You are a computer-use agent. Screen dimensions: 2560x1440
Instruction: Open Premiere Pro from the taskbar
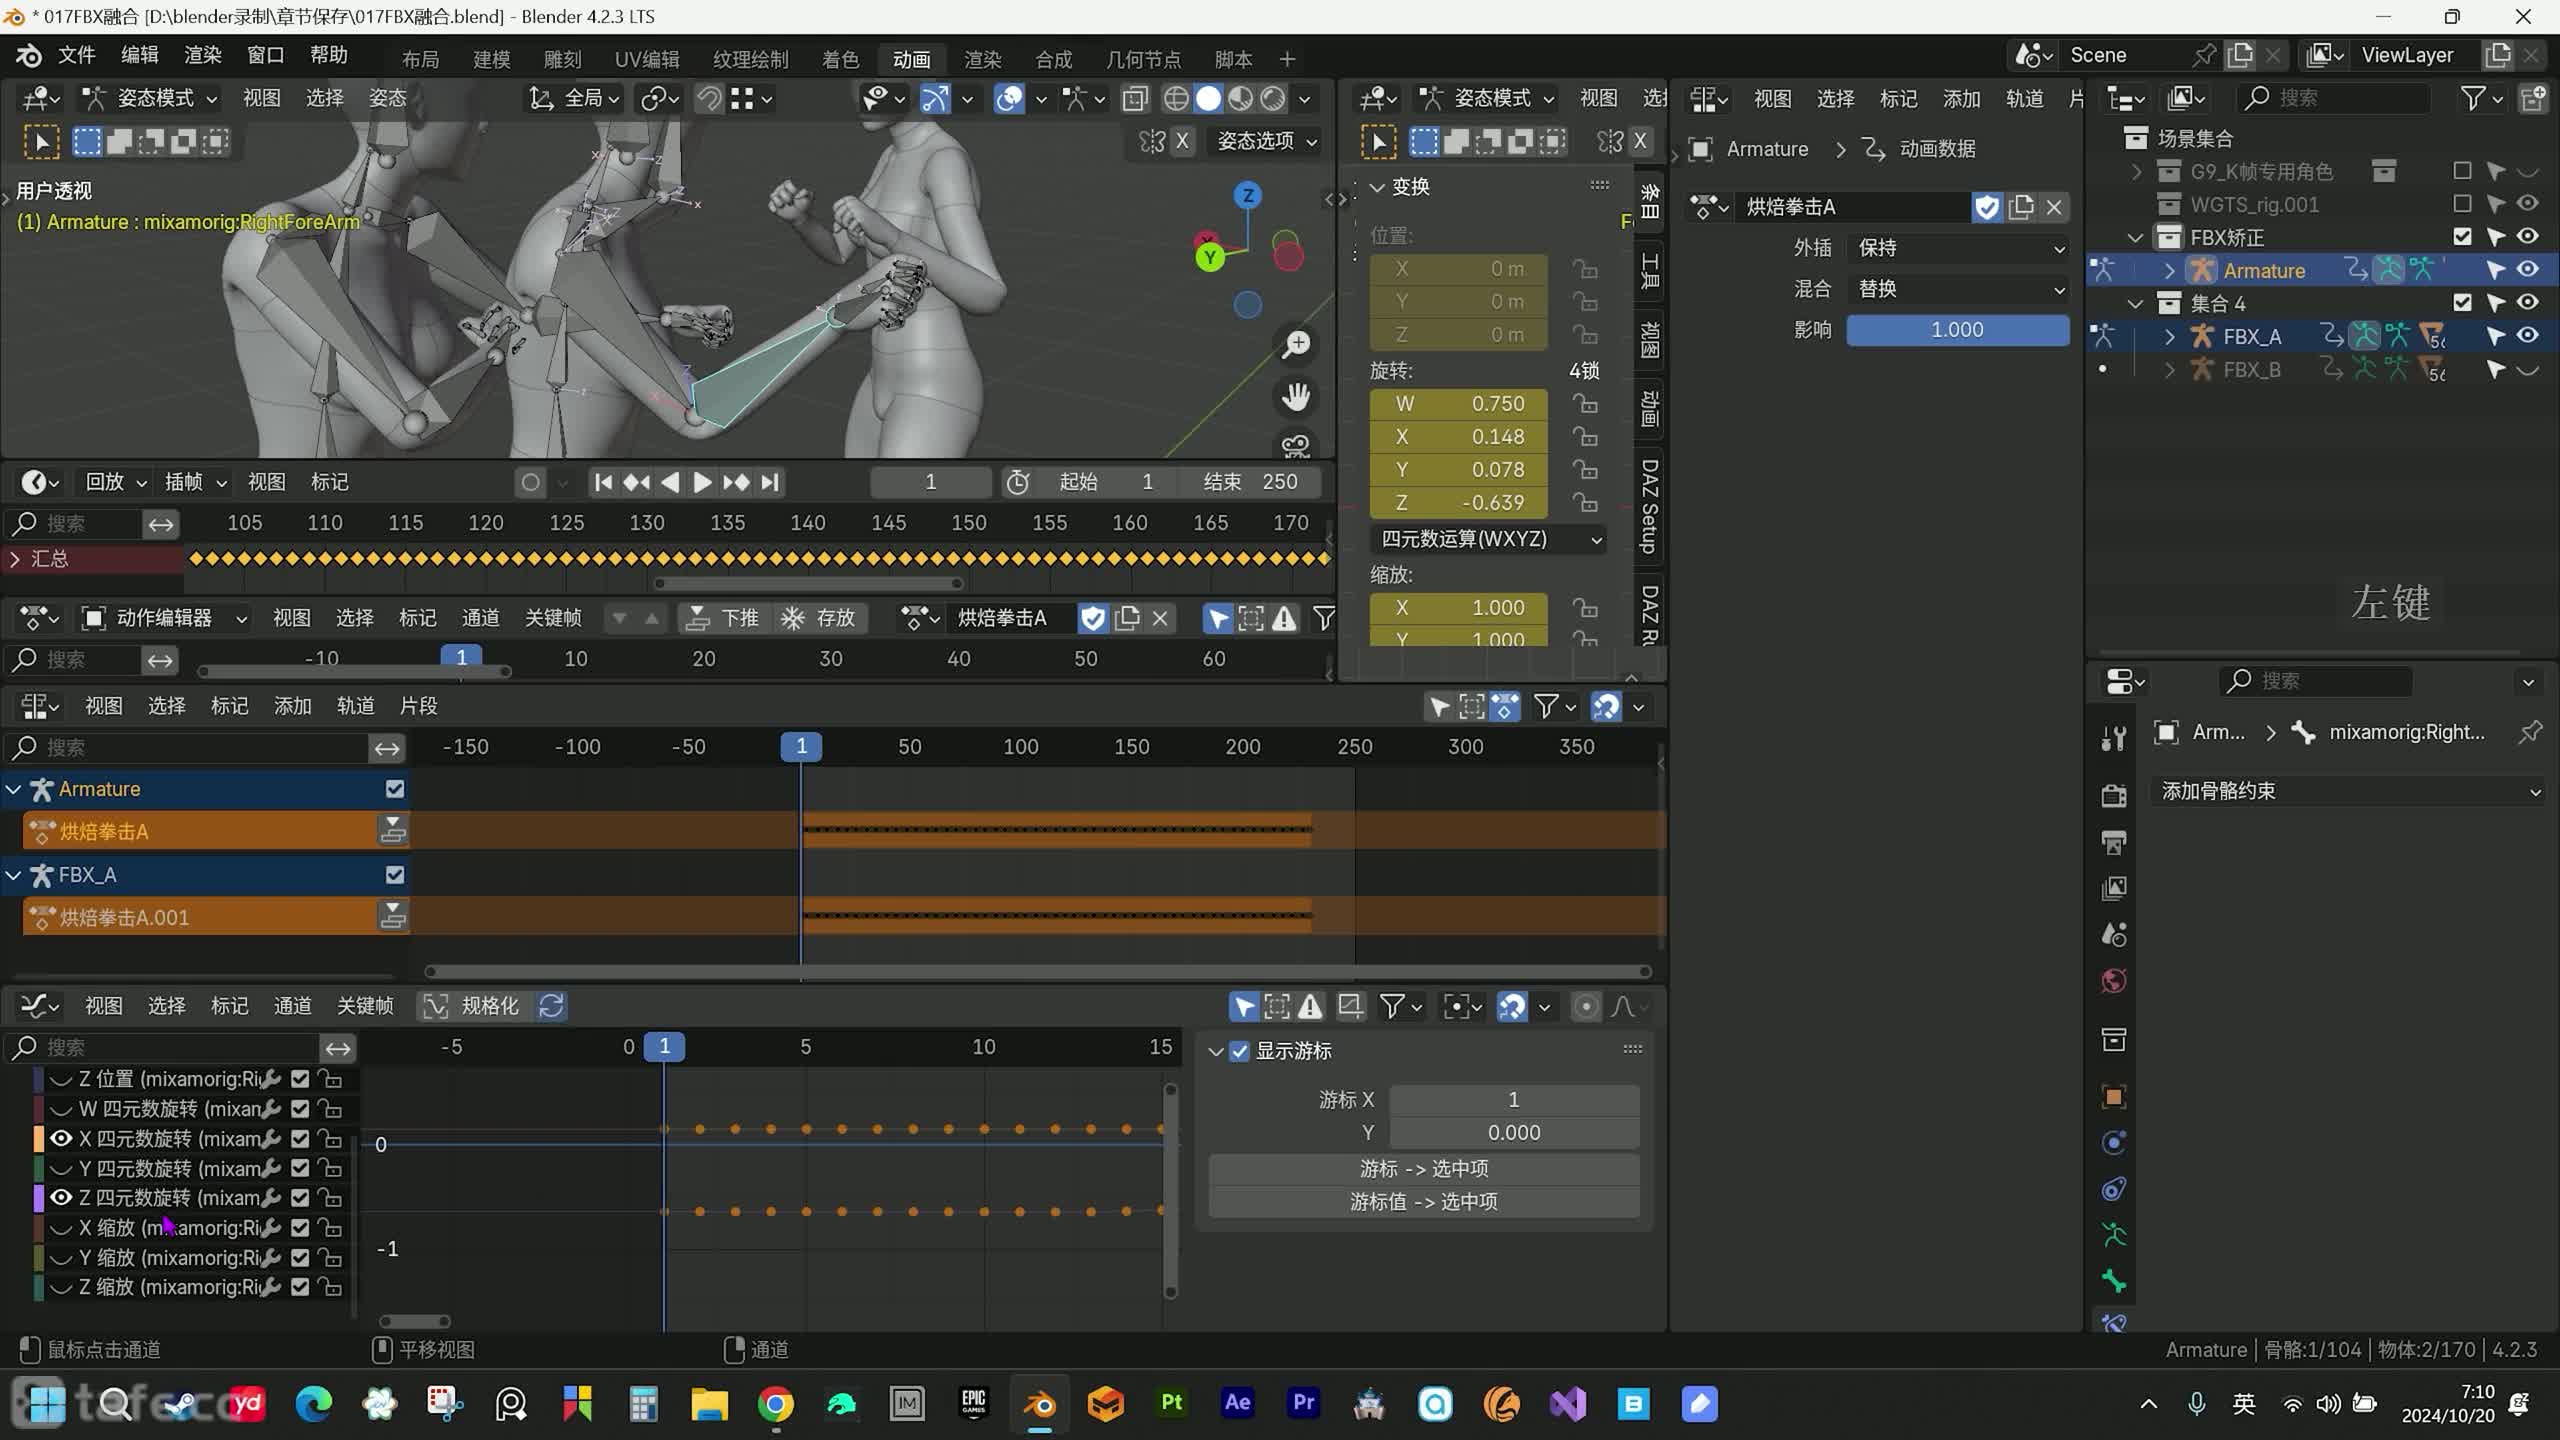click(1304, 1404)
